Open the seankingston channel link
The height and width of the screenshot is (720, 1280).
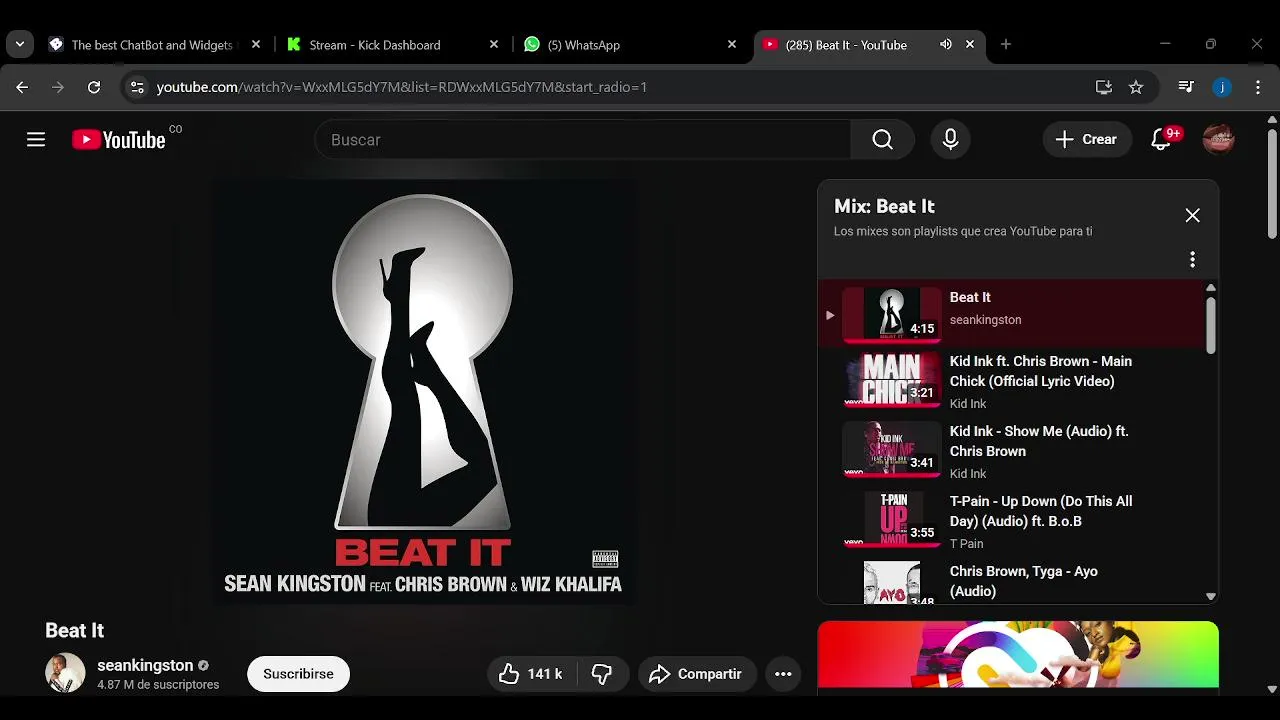coord(145,665)
